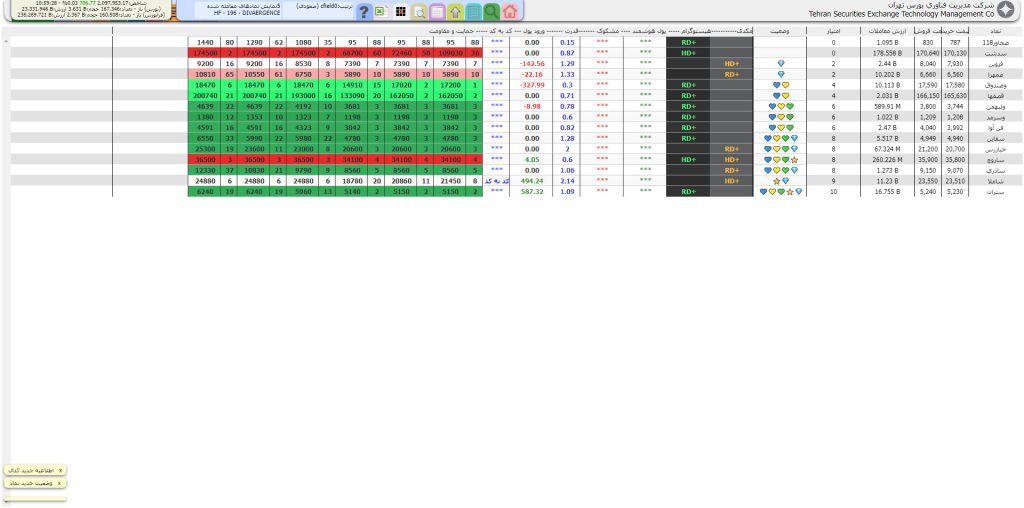Click blue heart in 2.47 B row
The width and height of the screenshot is (1024, 508).
click(x=772, y=127)
